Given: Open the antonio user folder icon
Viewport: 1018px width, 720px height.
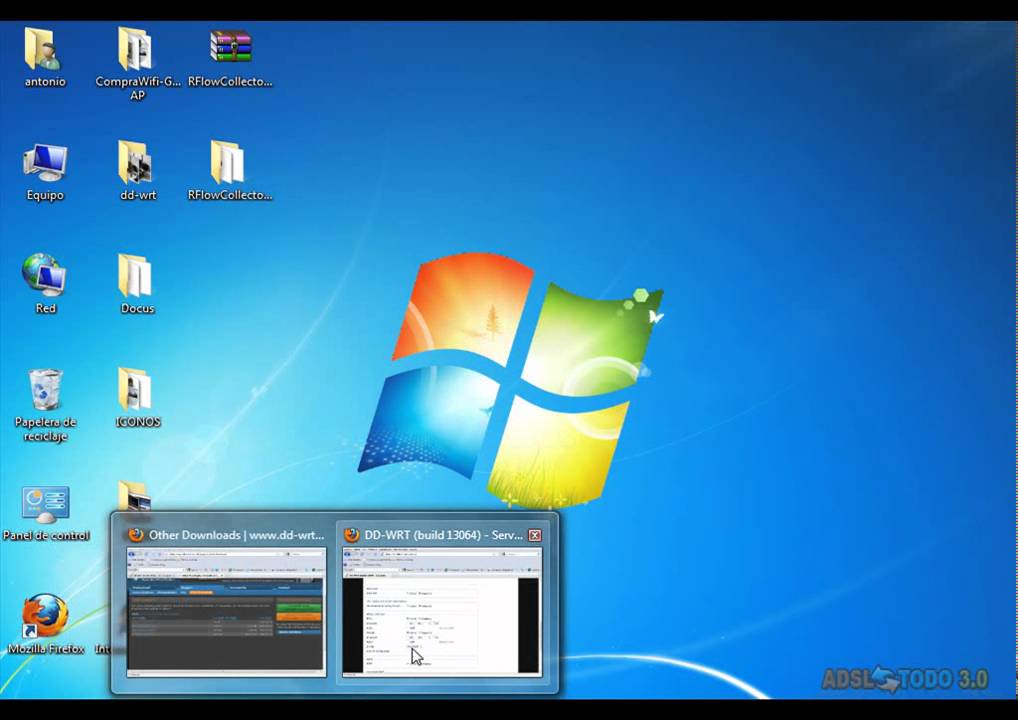Looking at the screenshot, I should coord(44,49).
